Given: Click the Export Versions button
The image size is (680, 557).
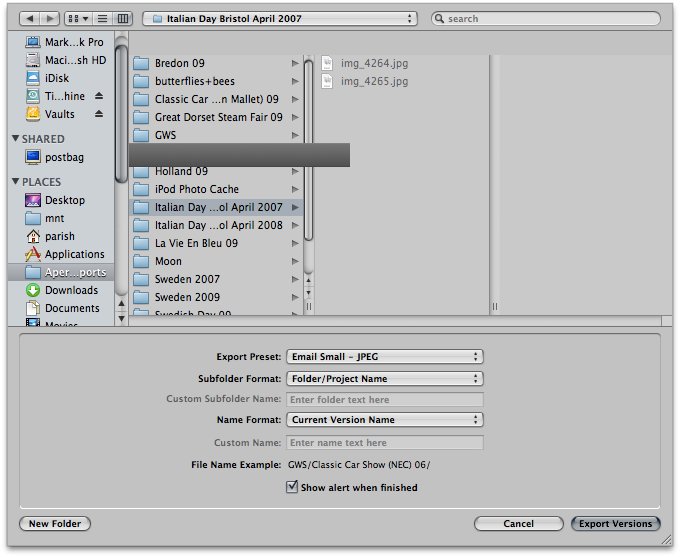Looking at the screenshot, I should (615, 524).
